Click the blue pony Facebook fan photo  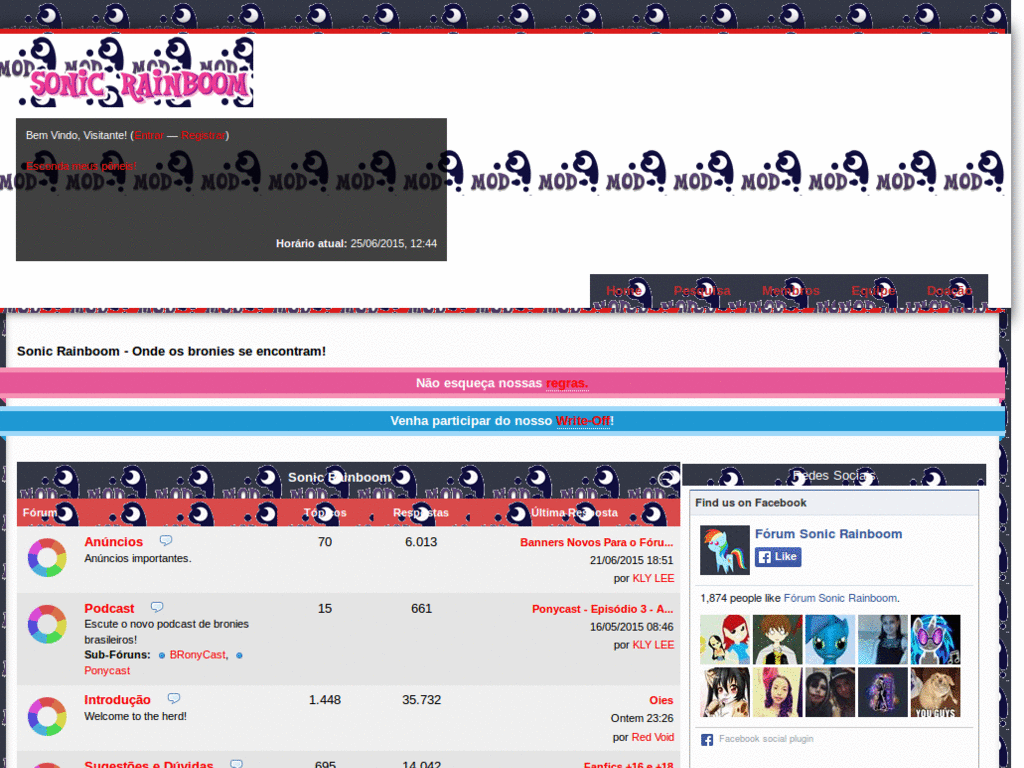(x=829, y=639)
